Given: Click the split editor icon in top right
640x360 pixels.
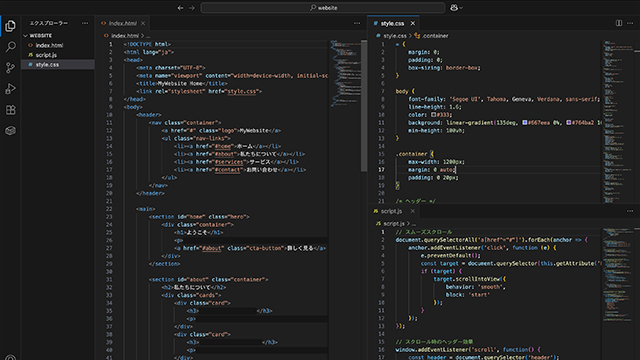Looking at the screenshot, I should (x=619, y=23).
